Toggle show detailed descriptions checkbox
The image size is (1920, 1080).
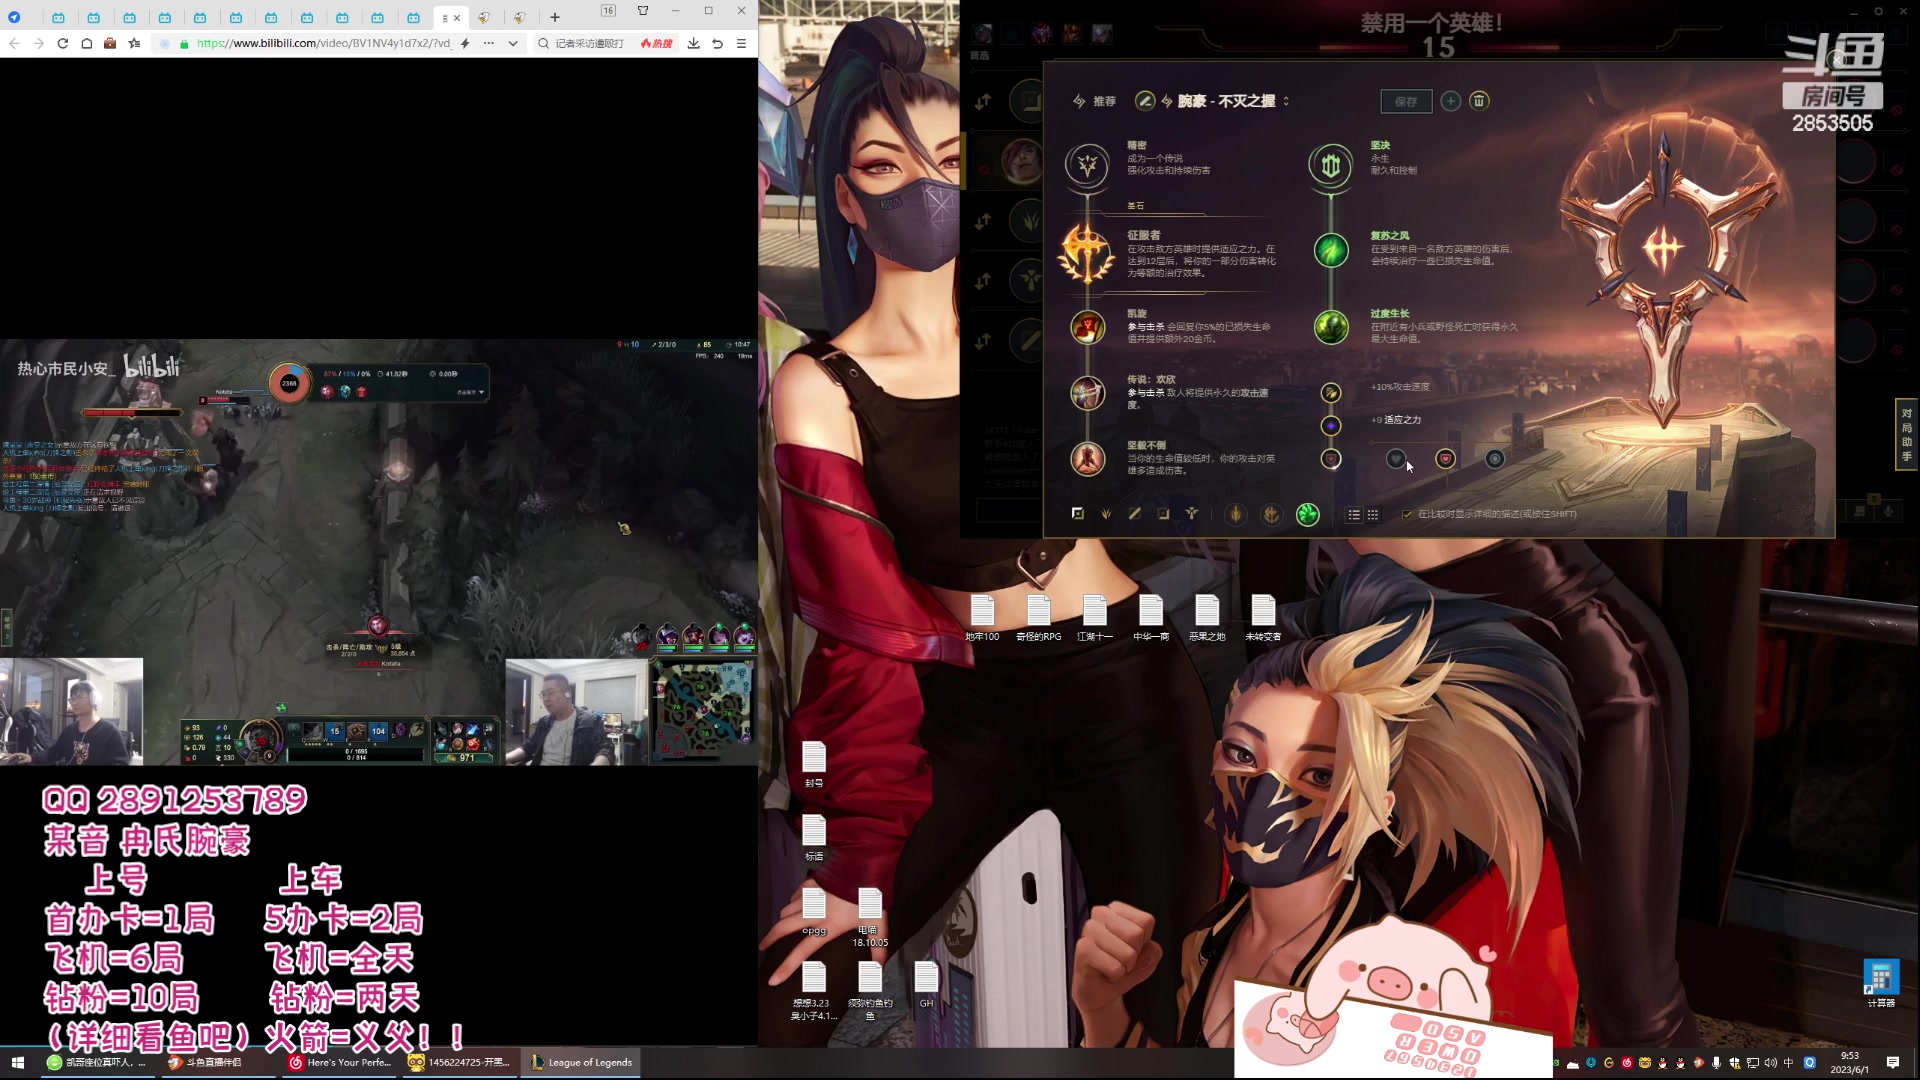(1407, 514)
